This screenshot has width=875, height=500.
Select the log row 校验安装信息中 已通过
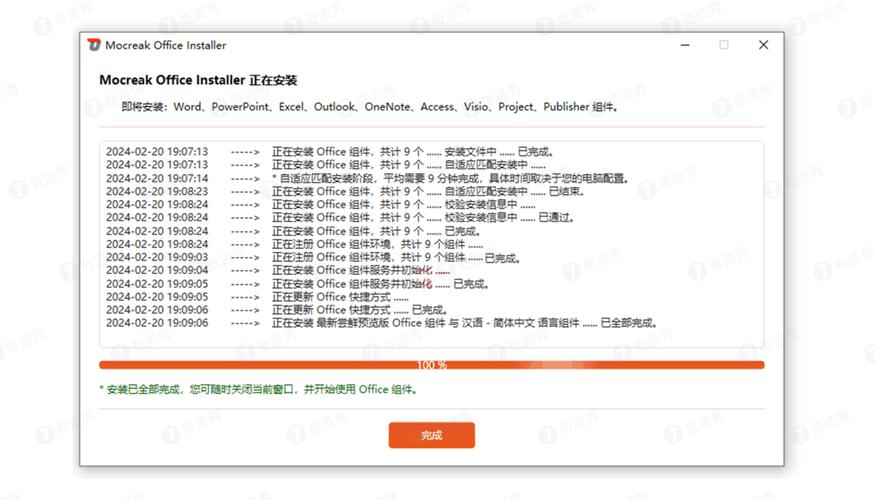[340, 217]
